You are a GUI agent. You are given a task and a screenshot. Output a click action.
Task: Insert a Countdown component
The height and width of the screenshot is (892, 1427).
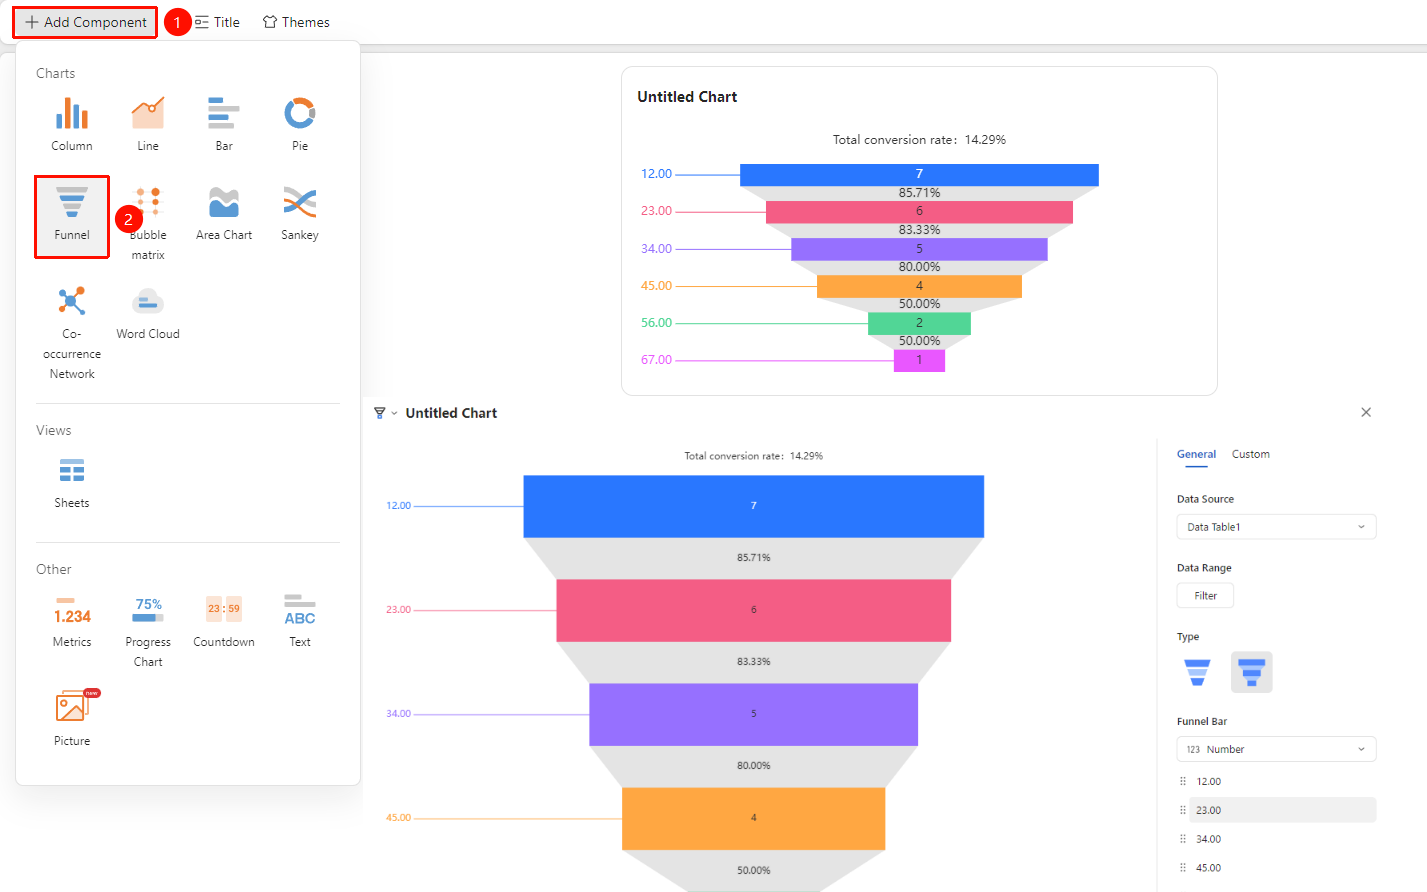coord(224,610)
